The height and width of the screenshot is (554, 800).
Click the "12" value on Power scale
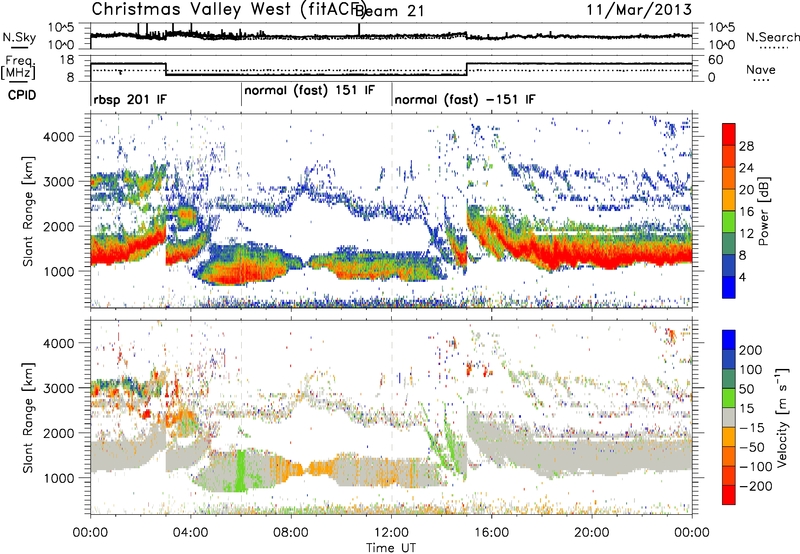click(746, 234)
